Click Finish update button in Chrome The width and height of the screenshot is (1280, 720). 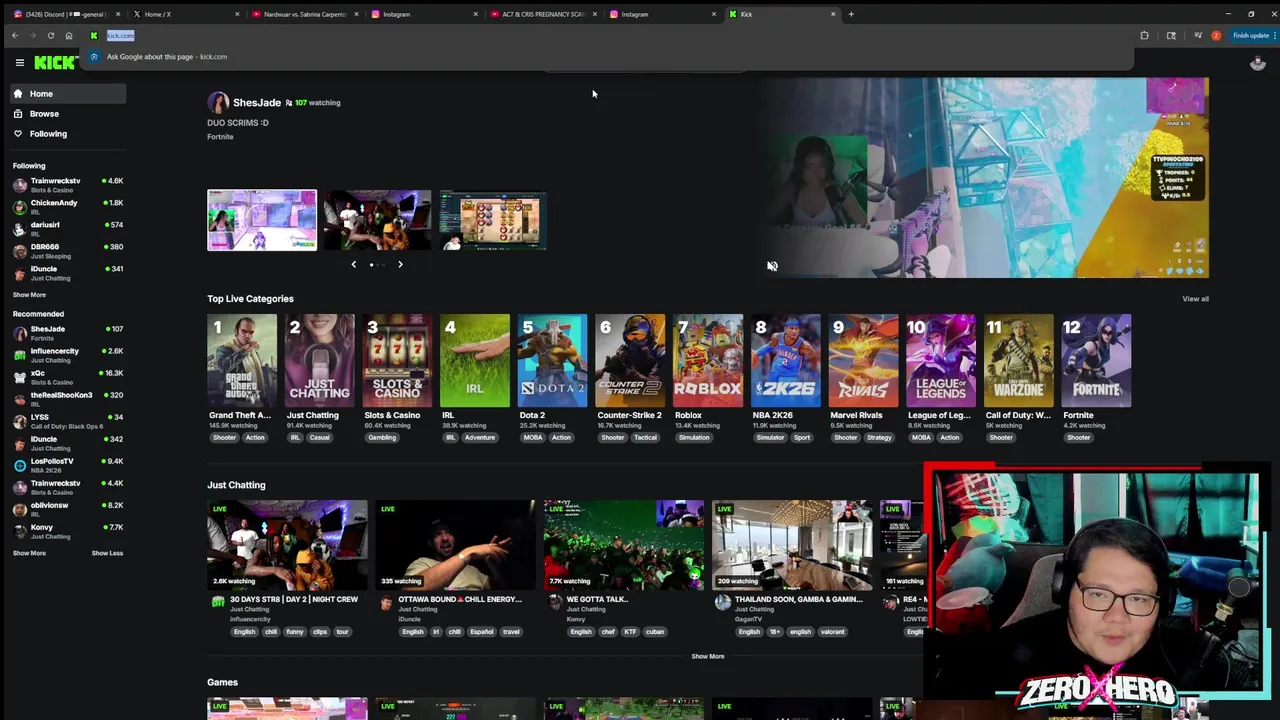click(1250, 35)
